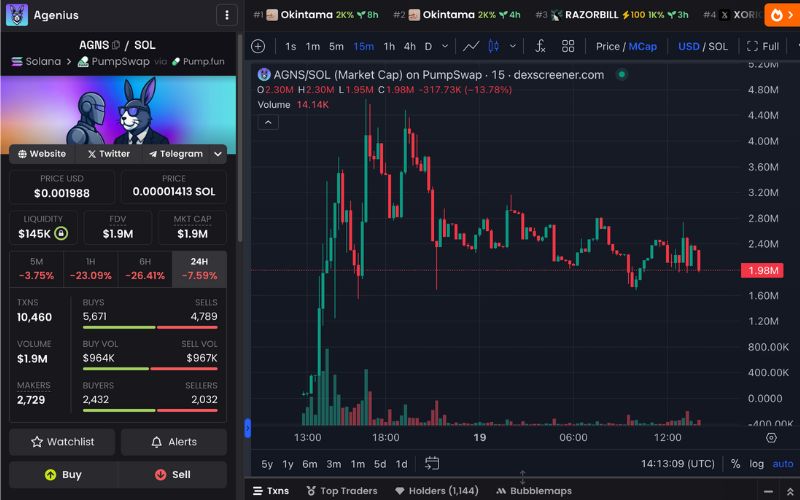This screenshot has width=800, height=500.
Task: Set chart range to 5y
Action: point(267,464)
